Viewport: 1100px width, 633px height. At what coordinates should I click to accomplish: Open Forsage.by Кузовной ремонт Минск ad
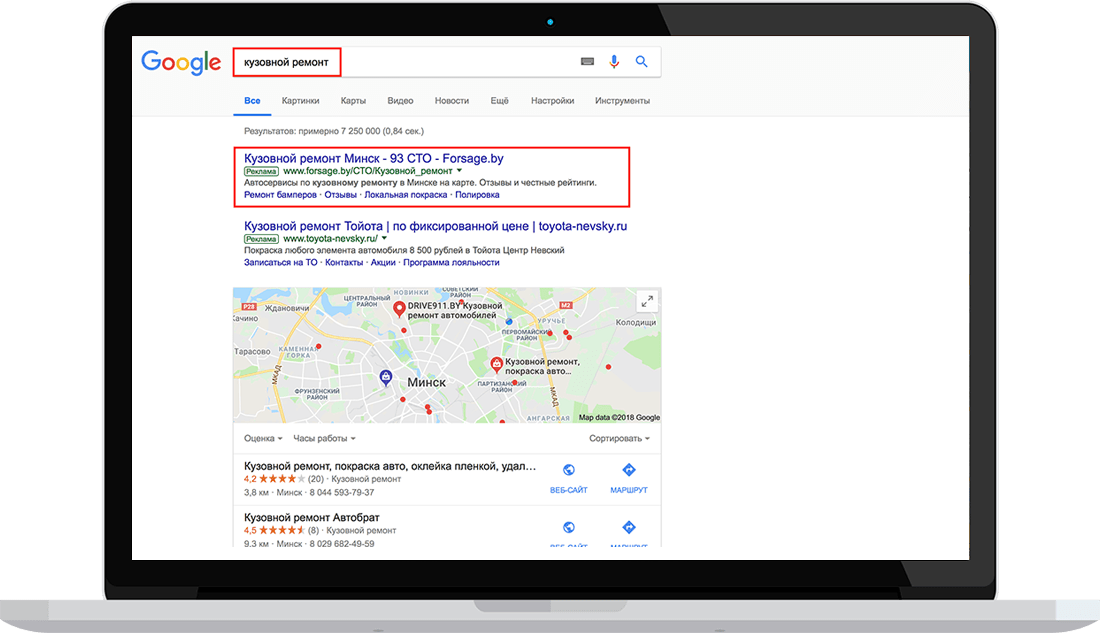(374, 159)
